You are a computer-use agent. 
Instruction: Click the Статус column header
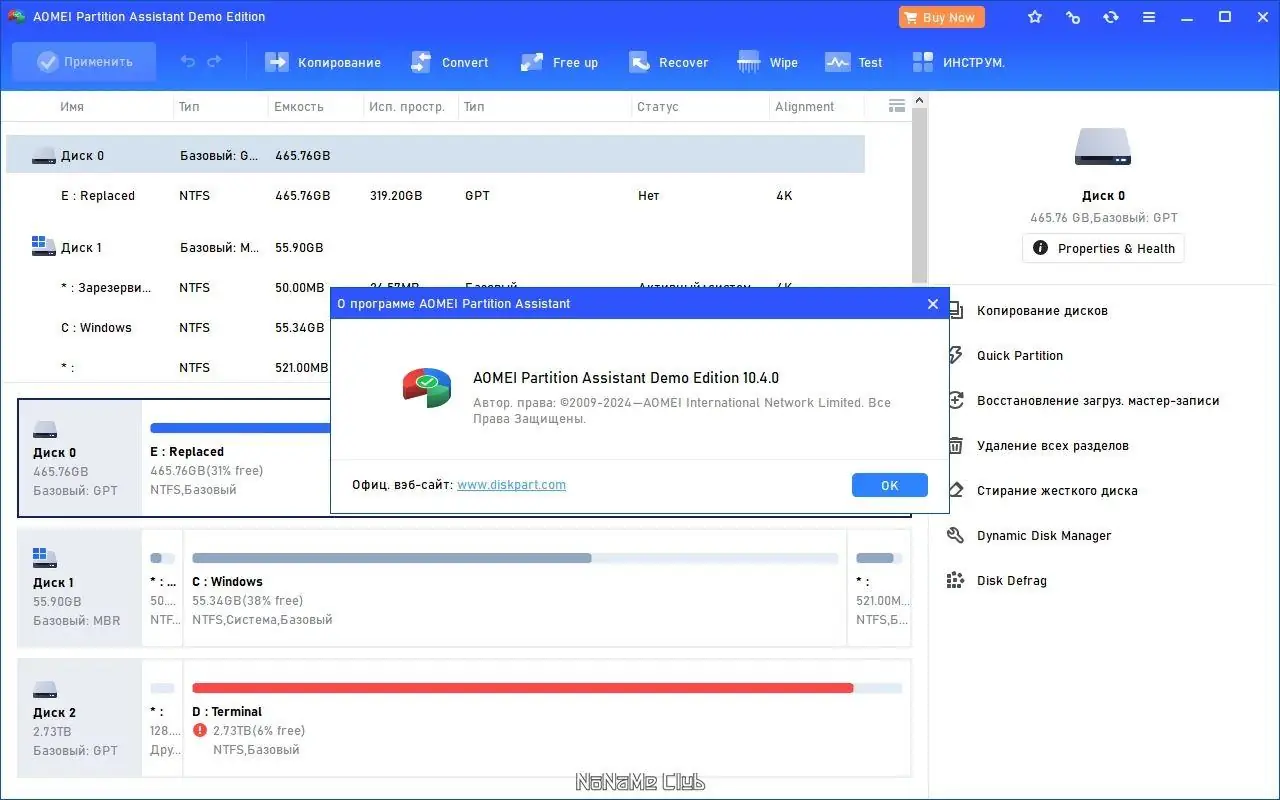[x=658, y=107]
